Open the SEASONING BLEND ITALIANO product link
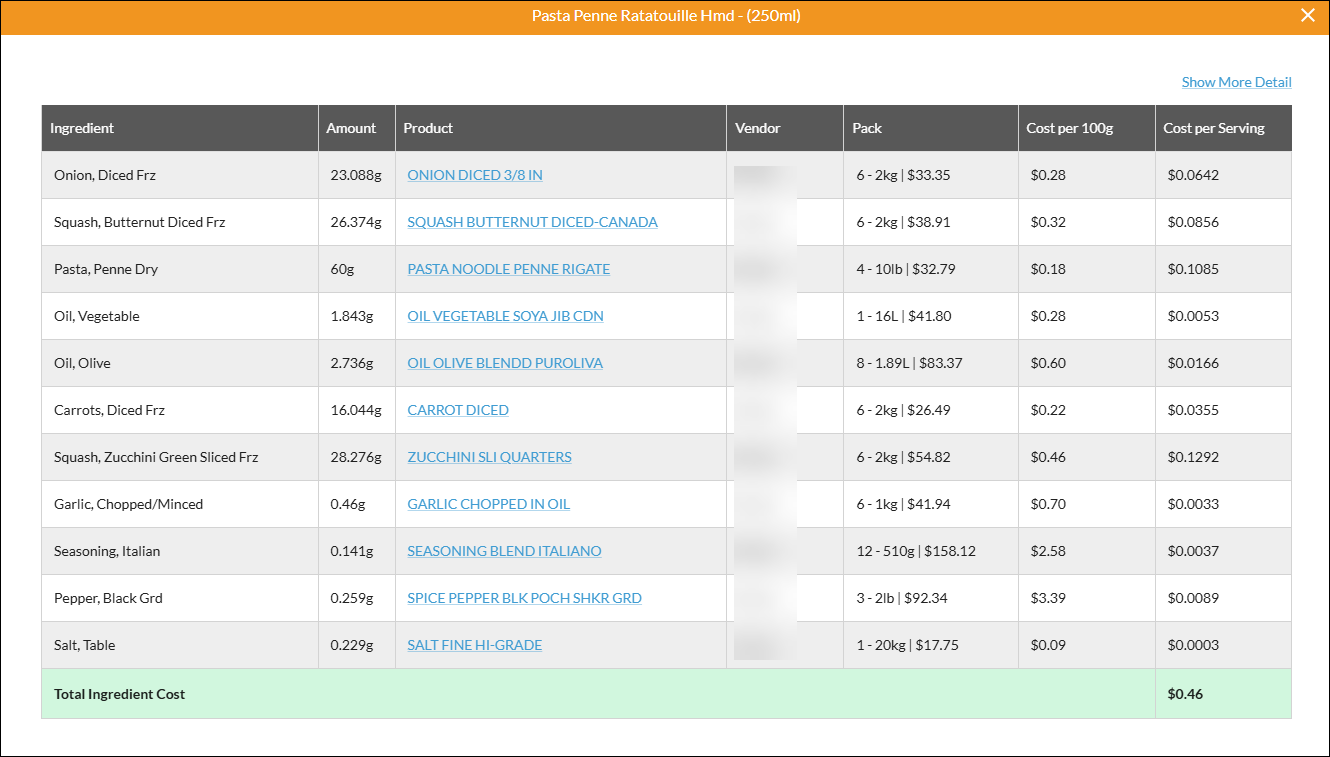The width and height of the screenshot is (1330, 757). pyautogui.click(x=504, y=550)
